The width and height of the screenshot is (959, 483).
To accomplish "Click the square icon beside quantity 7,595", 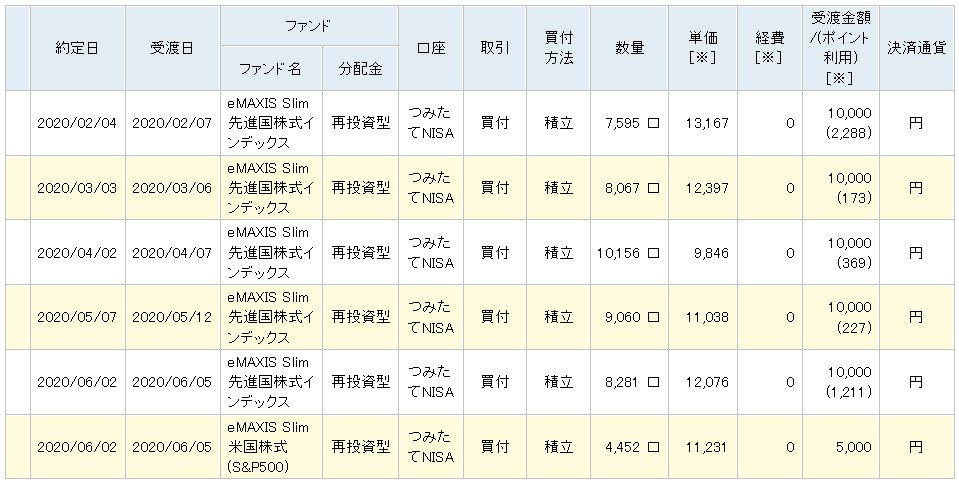I will 654,124.
